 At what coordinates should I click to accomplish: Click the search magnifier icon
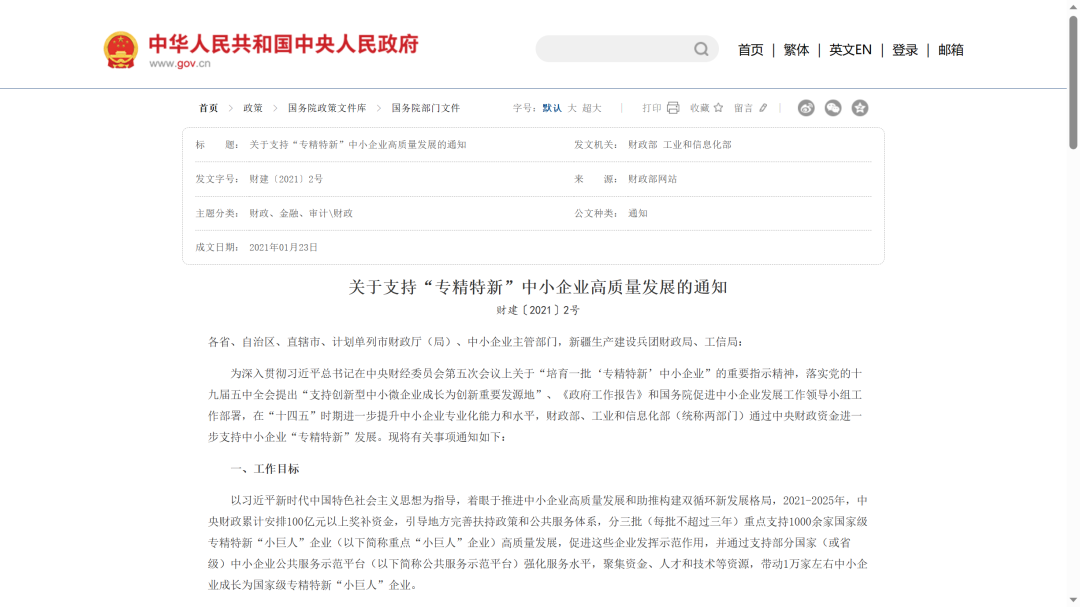pos(701,49)
